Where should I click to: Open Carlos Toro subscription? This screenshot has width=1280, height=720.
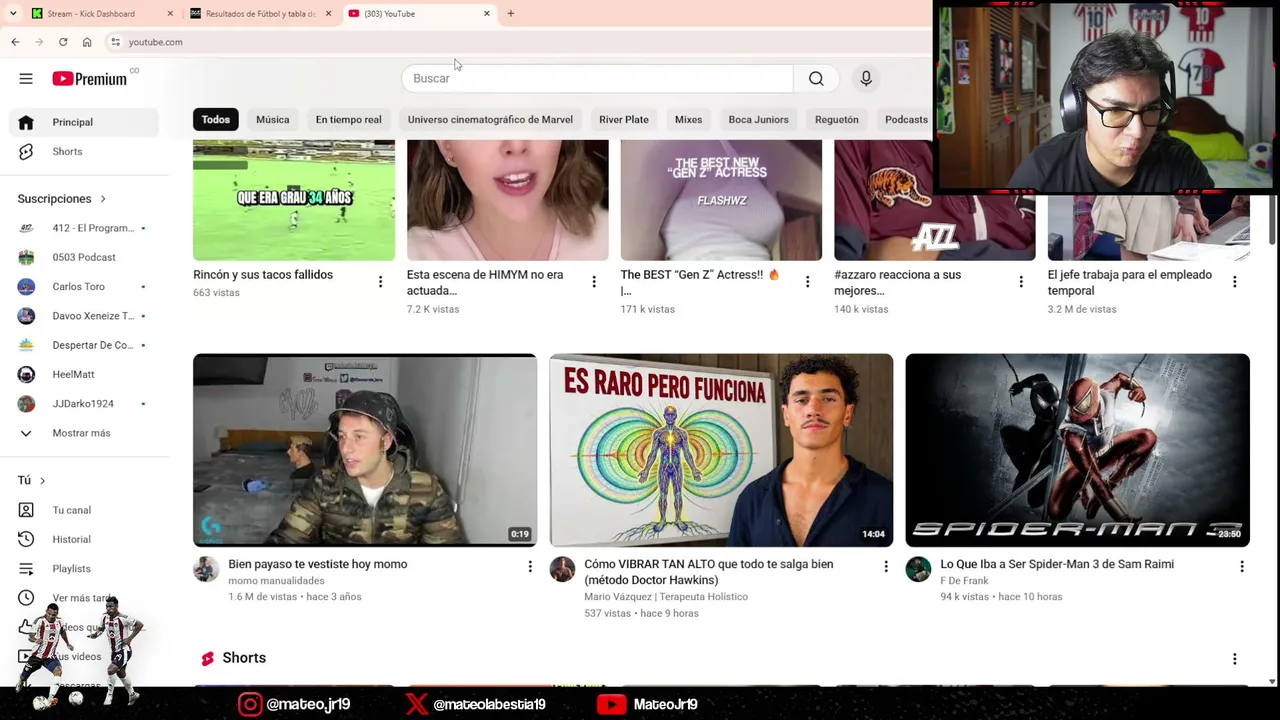(85, 286)
